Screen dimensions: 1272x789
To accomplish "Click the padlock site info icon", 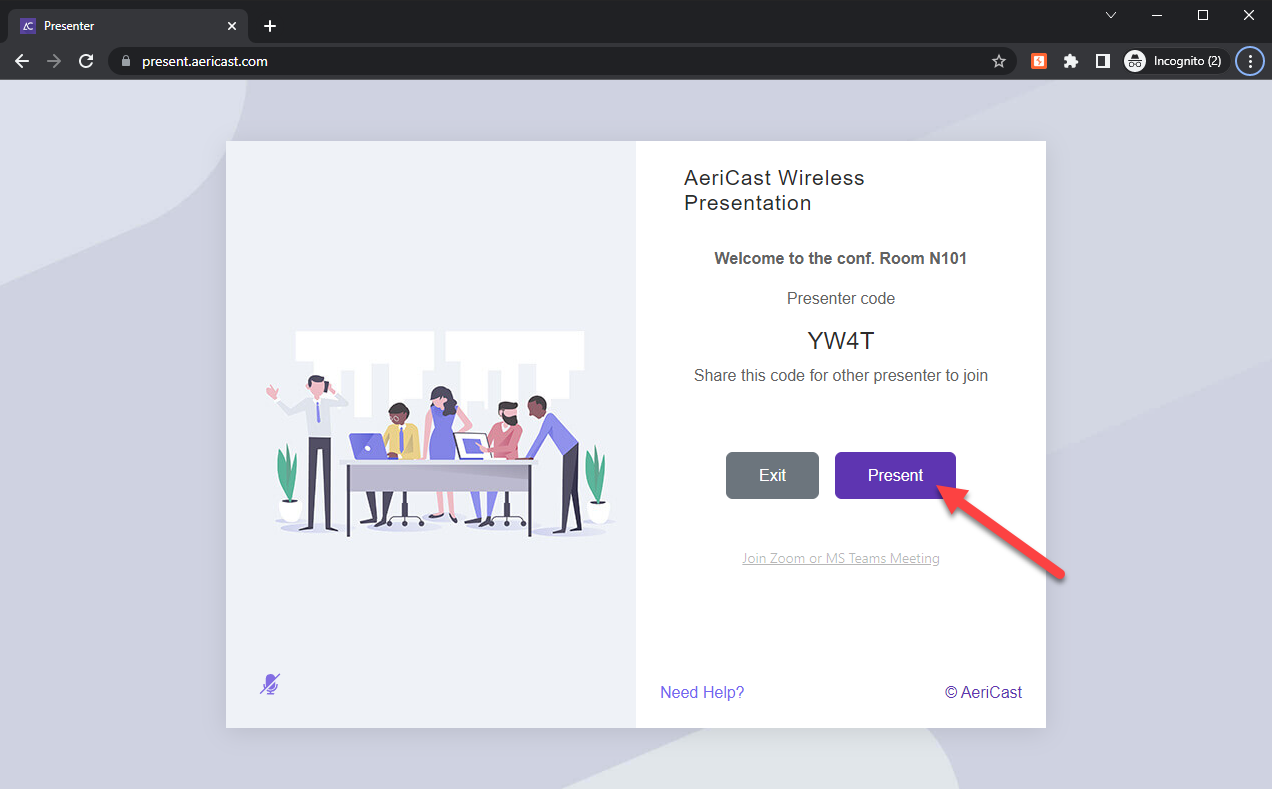I will [x=126, y=61].
